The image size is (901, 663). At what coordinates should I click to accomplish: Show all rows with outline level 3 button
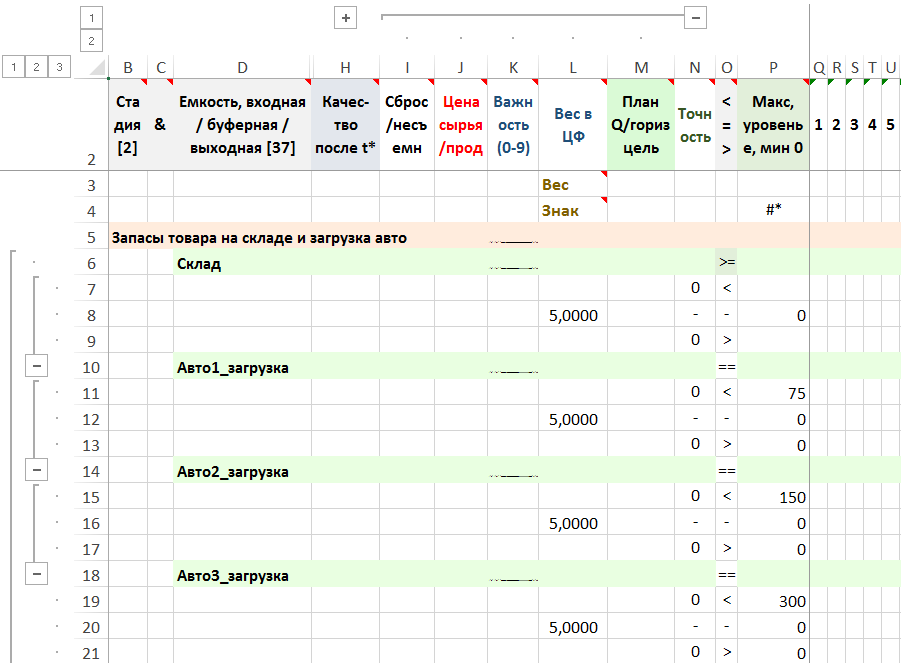tap(61, 67)
